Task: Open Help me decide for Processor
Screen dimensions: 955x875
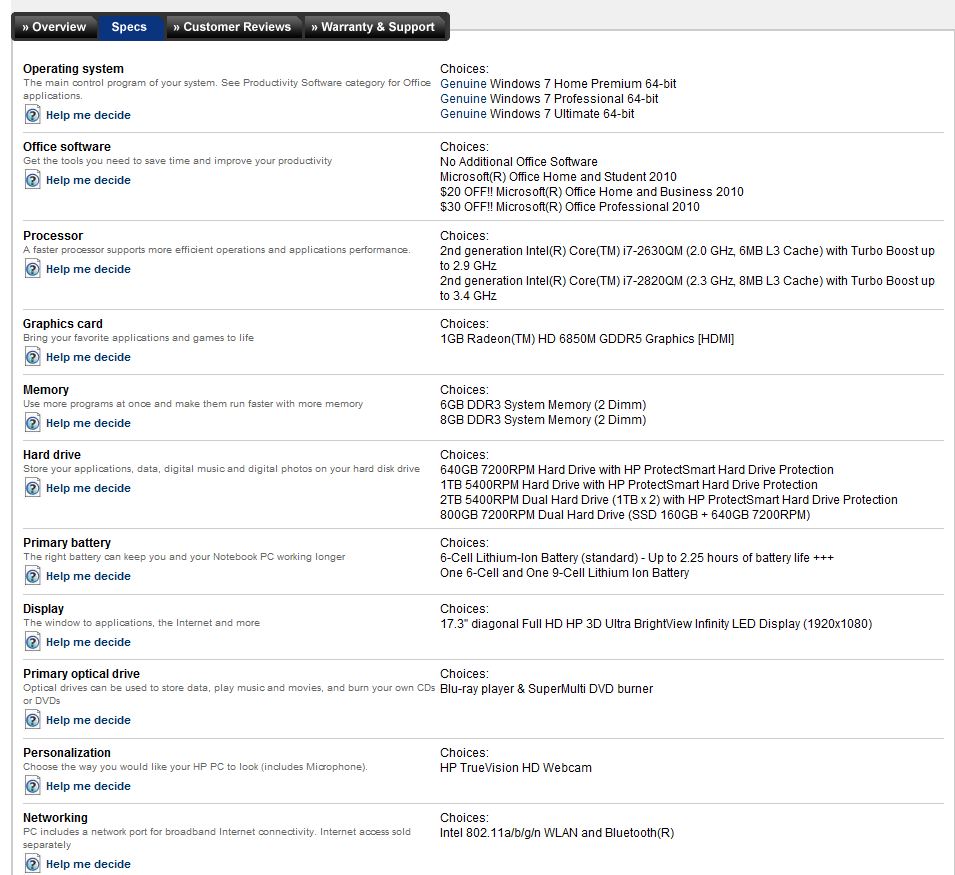Action: pos(88,269)
